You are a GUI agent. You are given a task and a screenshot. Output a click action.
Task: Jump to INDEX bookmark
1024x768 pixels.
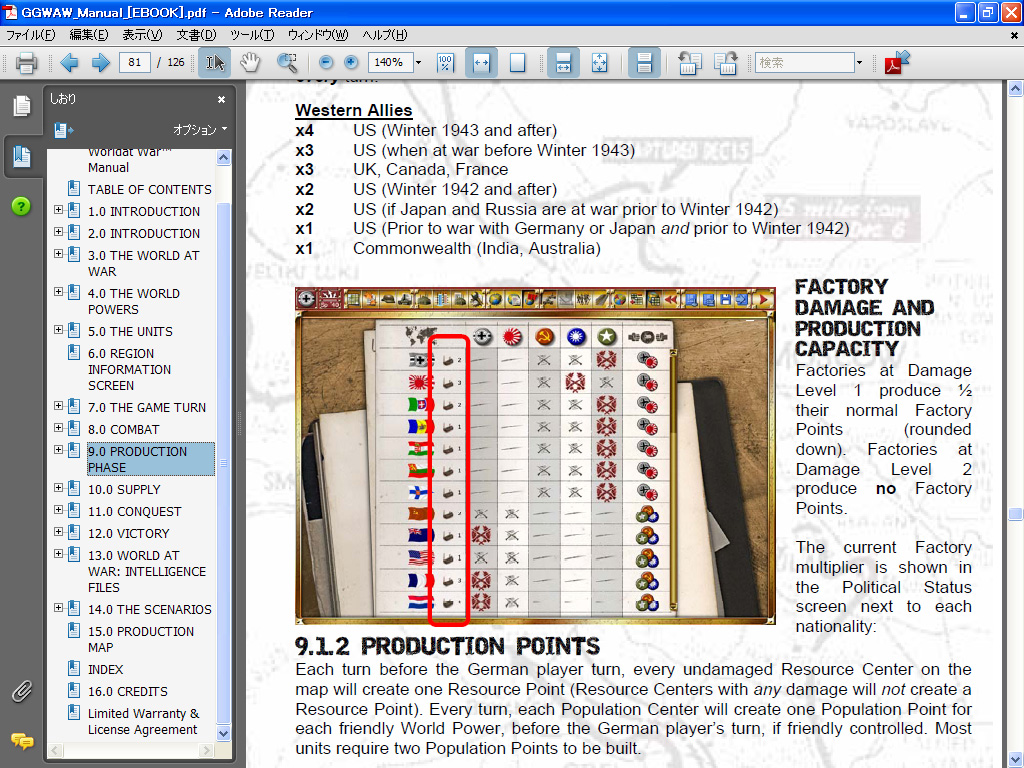click(x=105, y=669)
